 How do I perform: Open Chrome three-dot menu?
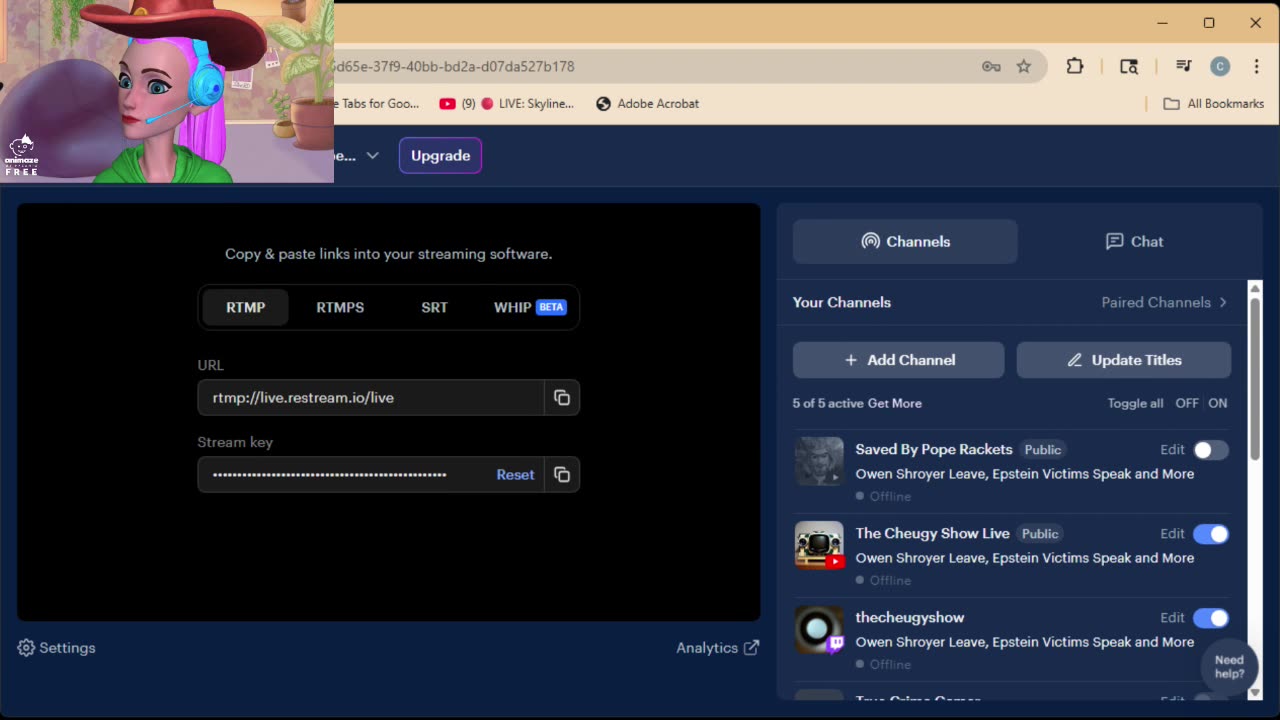pyautogui.click(x=1256, y=66)
